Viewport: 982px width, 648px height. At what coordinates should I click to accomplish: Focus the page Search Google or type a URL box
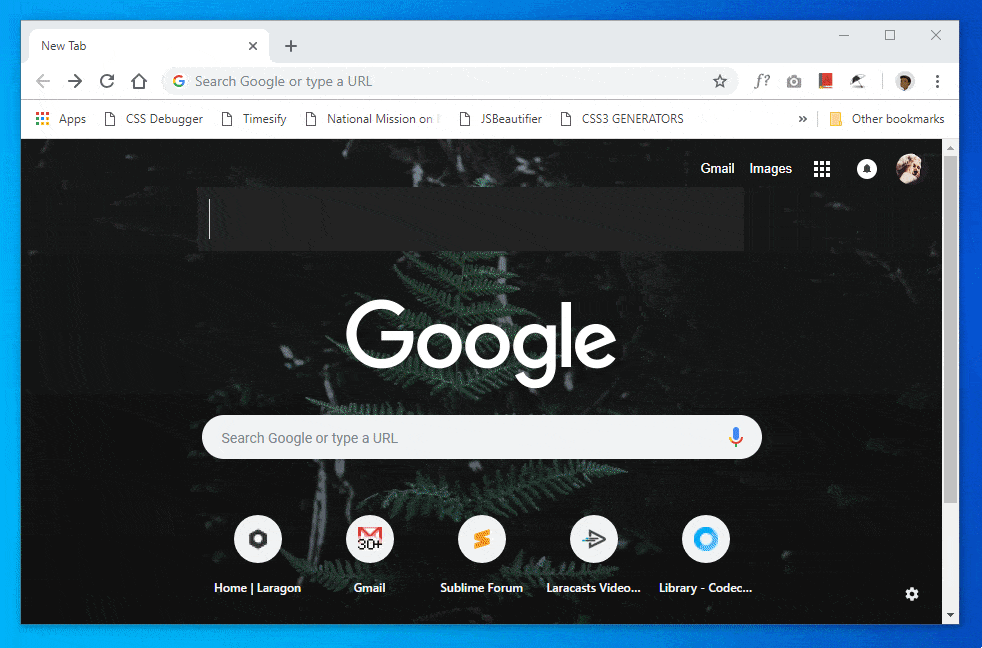[482, 437]
